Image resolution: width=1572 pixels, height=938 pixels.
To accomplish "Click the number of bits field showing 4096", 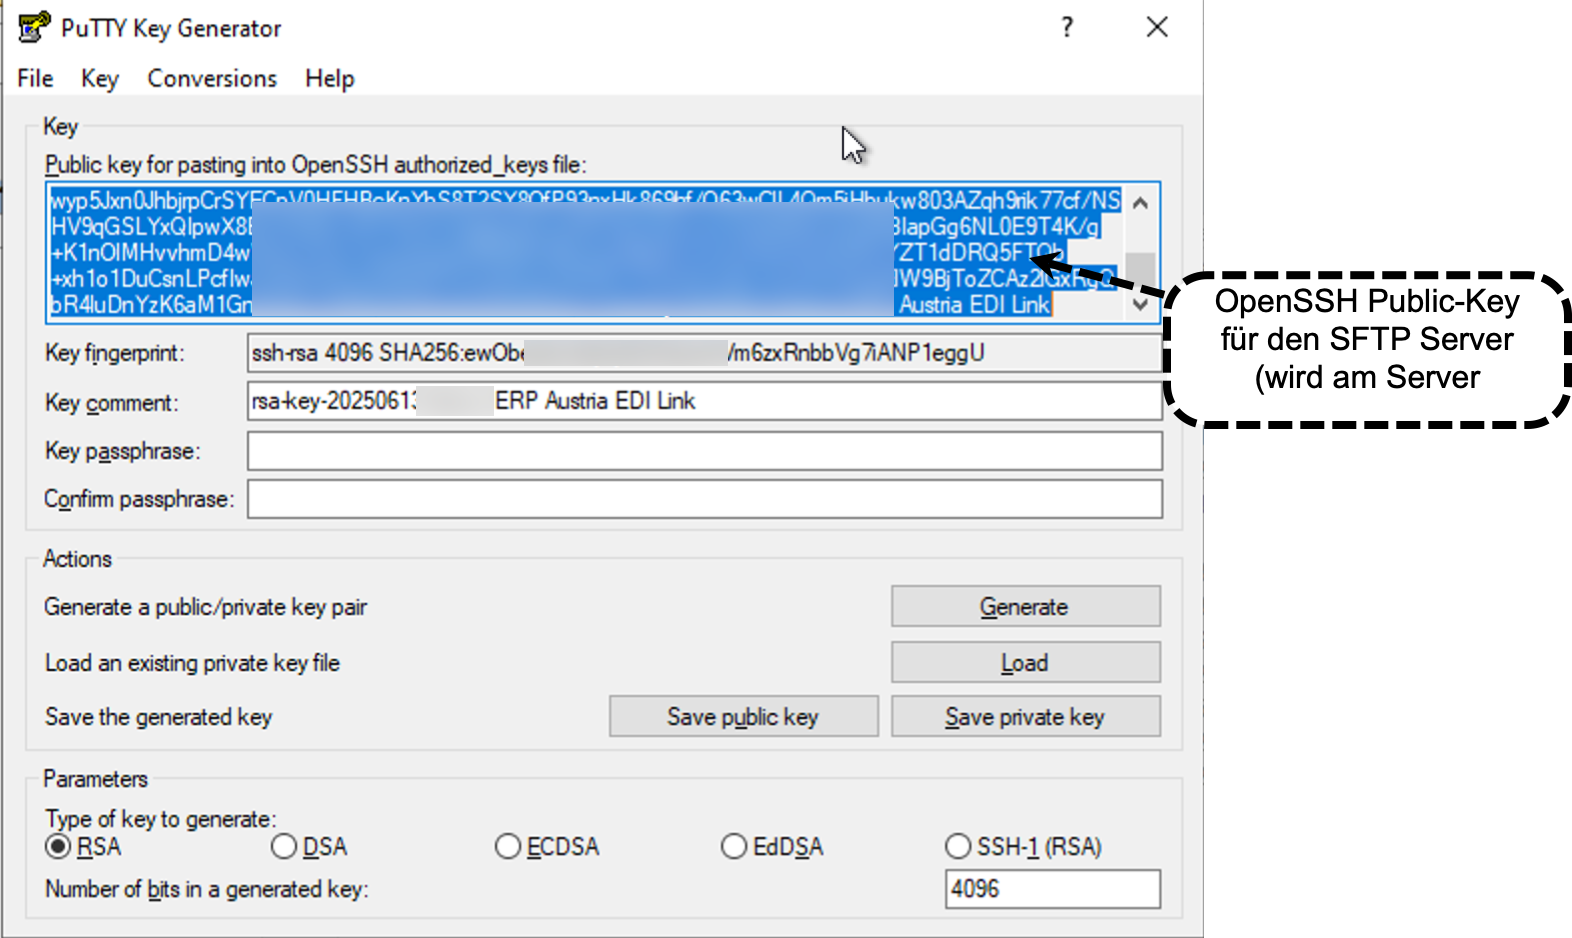I will [x=1053, y=888].
